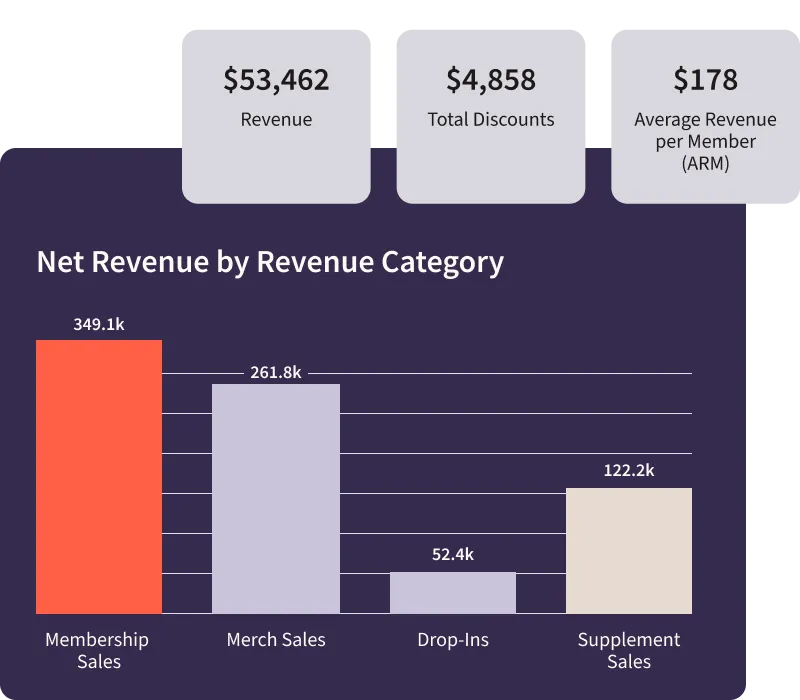Screen dimensions: 800x700
Task: Select the Membership Sales axis label
Action: (x=97, y=650)
